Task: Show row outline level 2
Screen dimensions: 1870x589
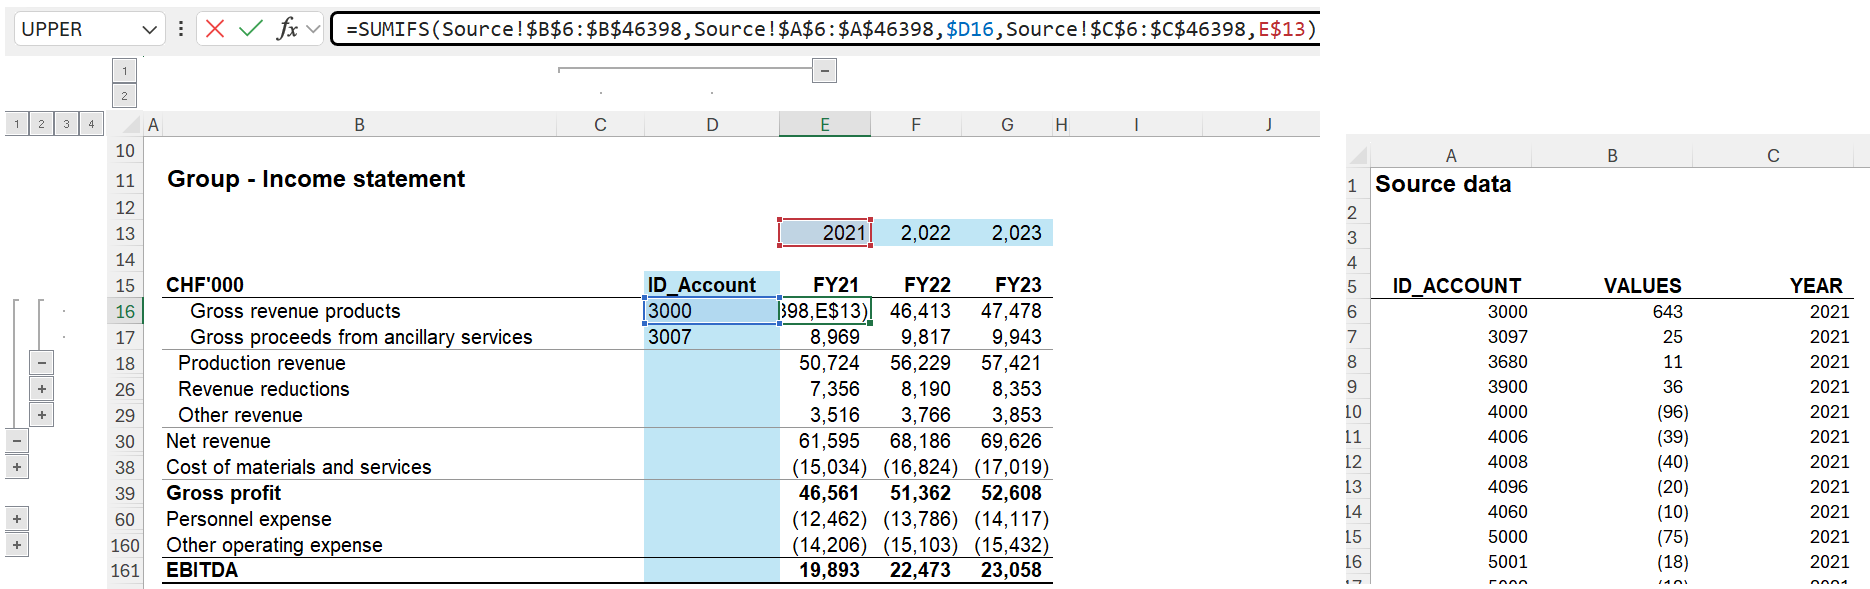Action: 42,124
